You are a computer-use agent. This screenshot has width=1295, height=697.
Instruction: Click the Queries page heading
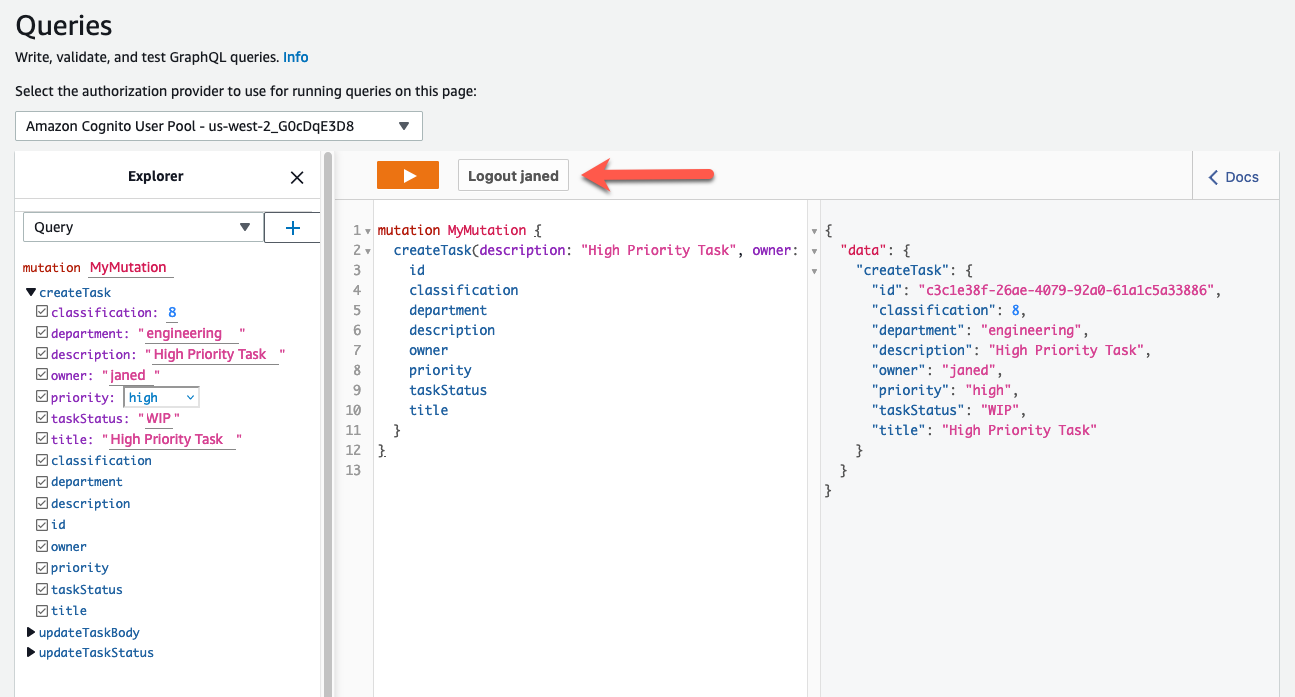(x=64, y=25)
